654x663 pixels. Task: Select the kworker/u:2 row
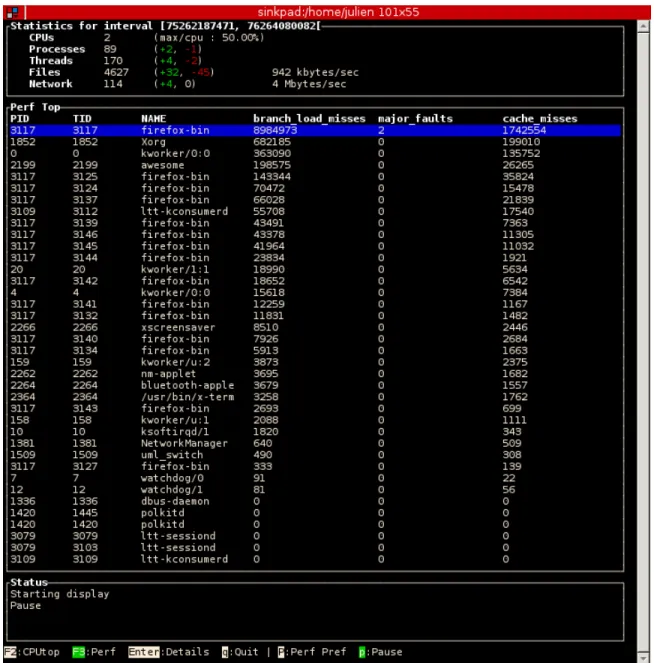pos(315,362)
